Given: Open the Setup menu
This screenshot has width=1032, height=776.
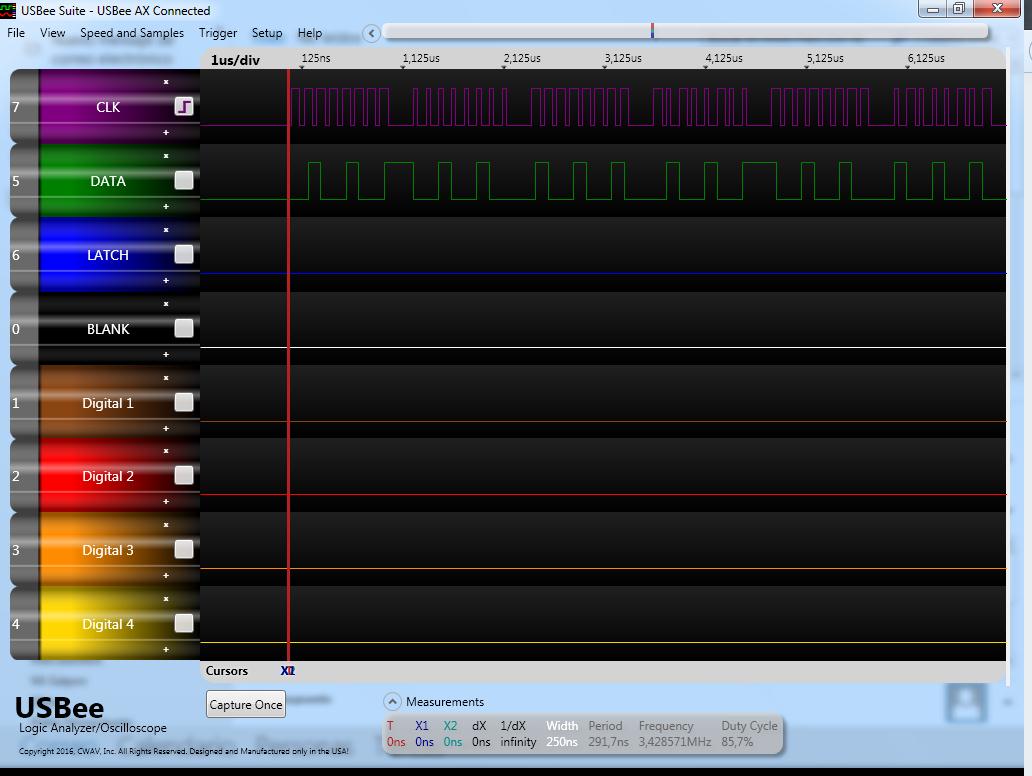Looking at the screenshot, I should (x=267, y=33).
